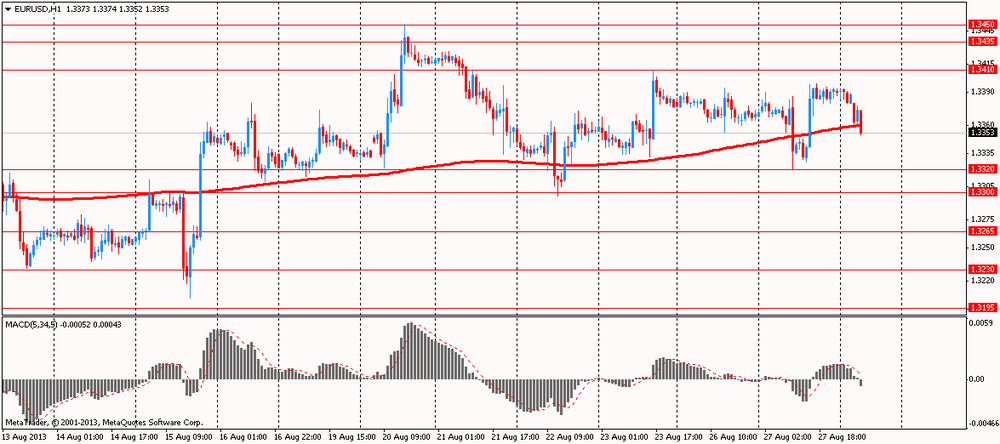
Task: Click the 15 Aug 09:00 time label
Action: pyautogui.click(x=187, y=437)
